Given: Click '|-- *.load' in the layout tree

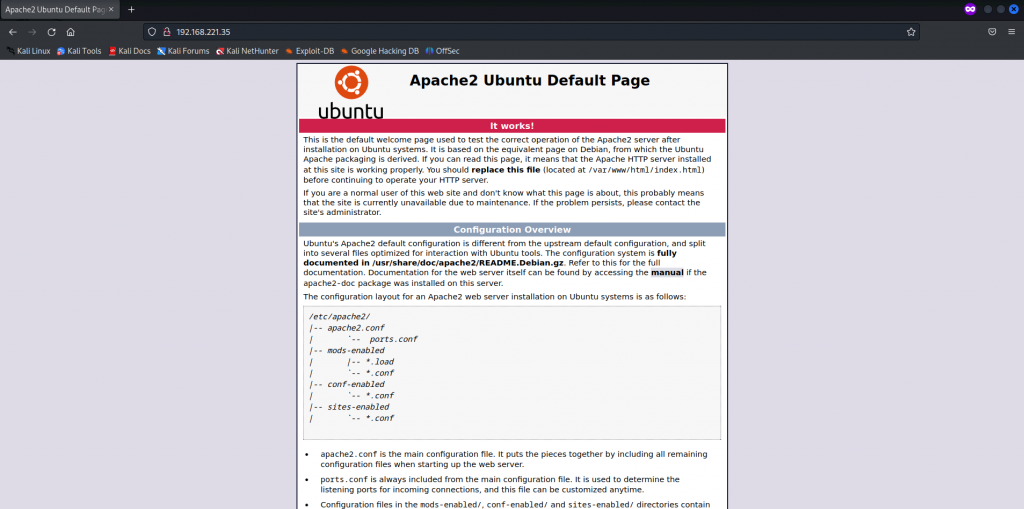Looking at the screenshot, I should coord(371,362).
